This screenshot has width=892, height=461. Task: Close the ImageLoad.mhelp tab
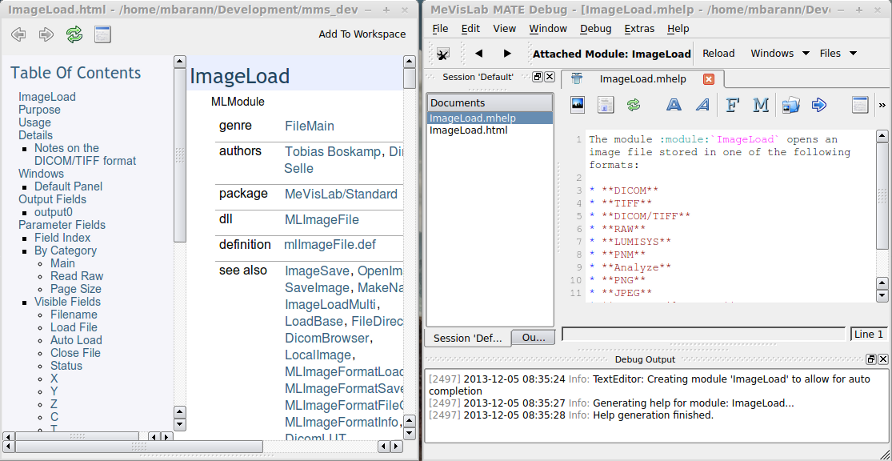708,79
